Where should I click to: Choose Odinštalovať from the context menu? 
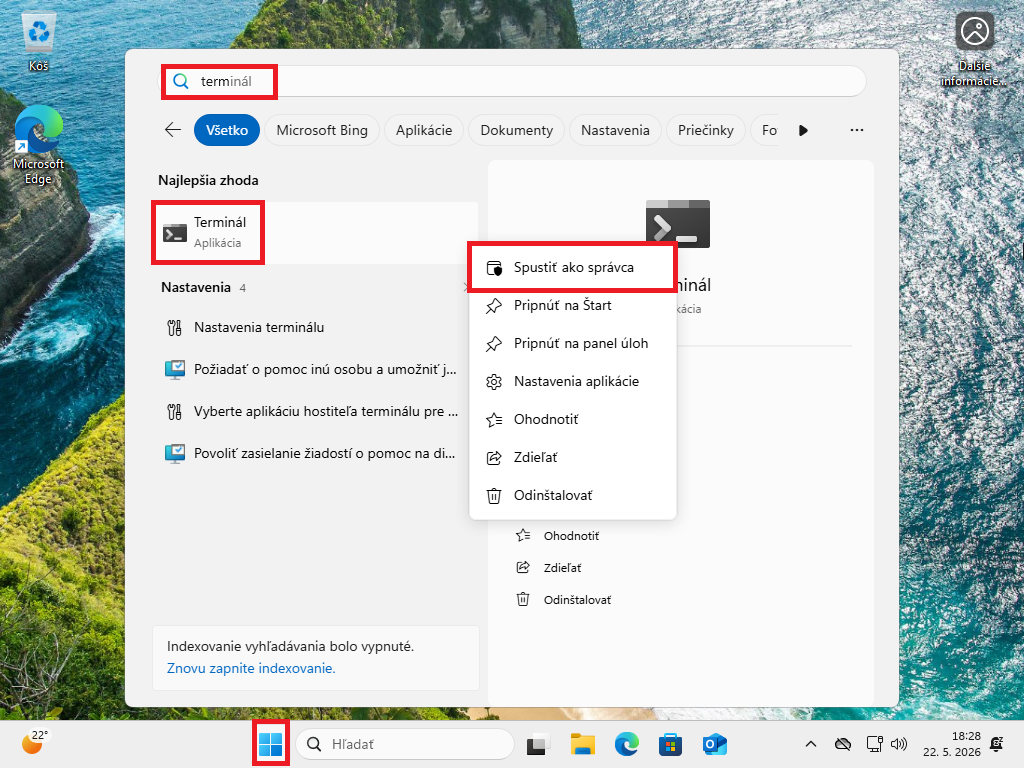pos(573,495)
